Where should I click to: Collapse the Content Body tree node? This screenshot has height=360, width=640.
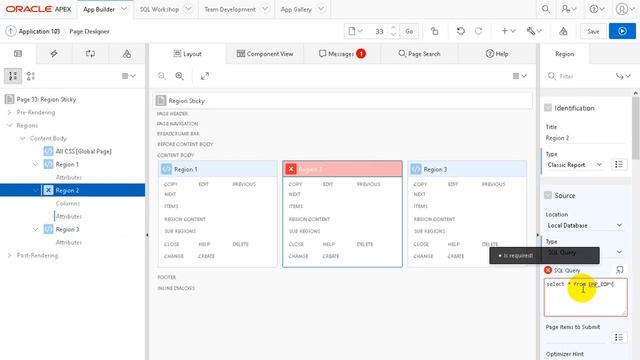coord(22,138)
